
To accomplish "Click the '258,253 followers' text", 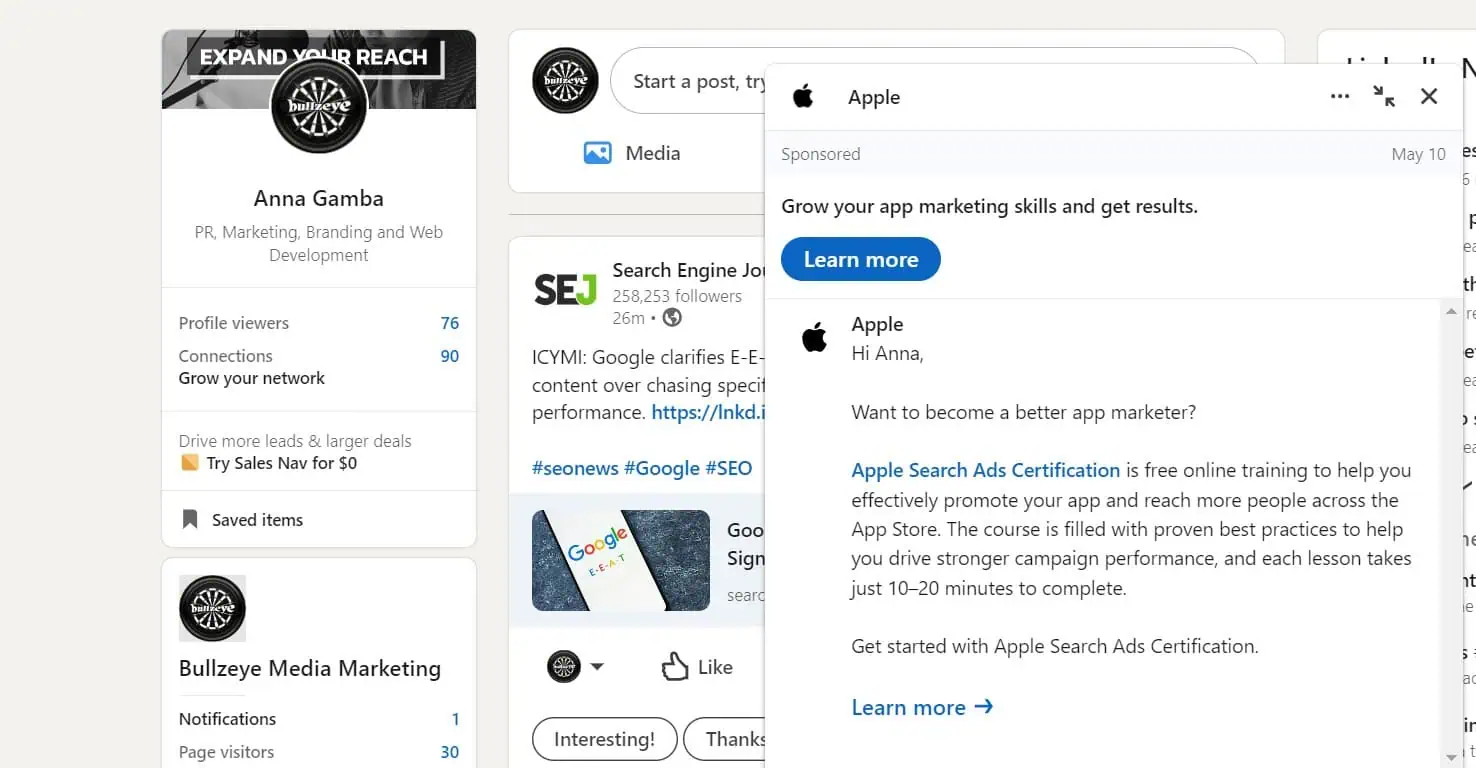I will click(x=677, y=296).
